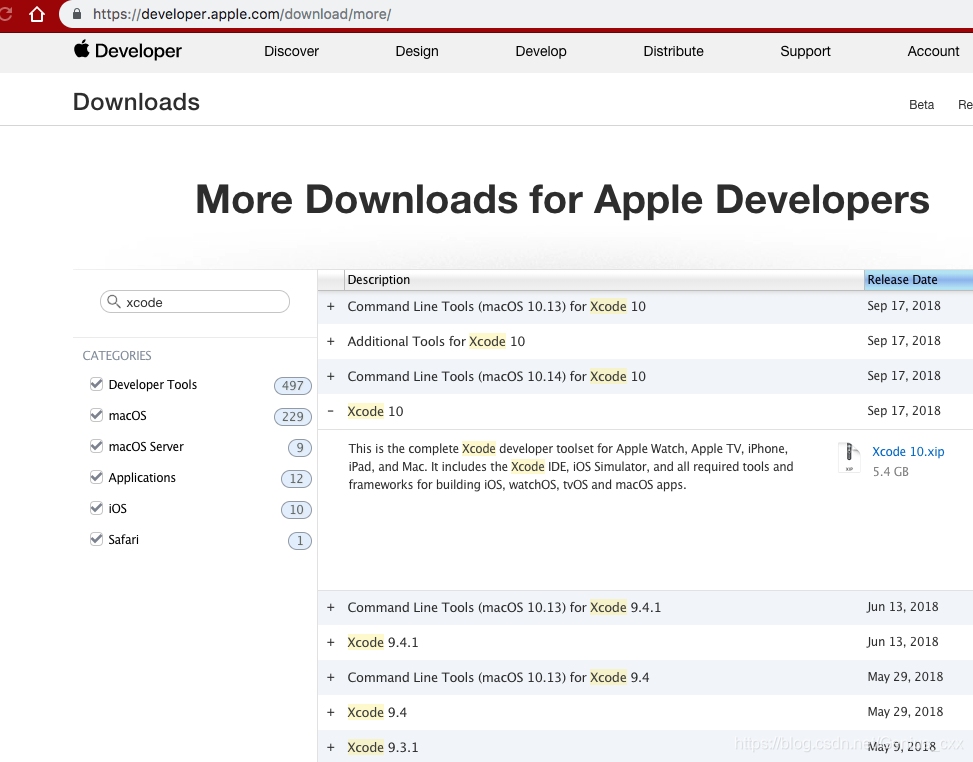Expand Command Line Tools for Xcode 9.4

(331, 677)
